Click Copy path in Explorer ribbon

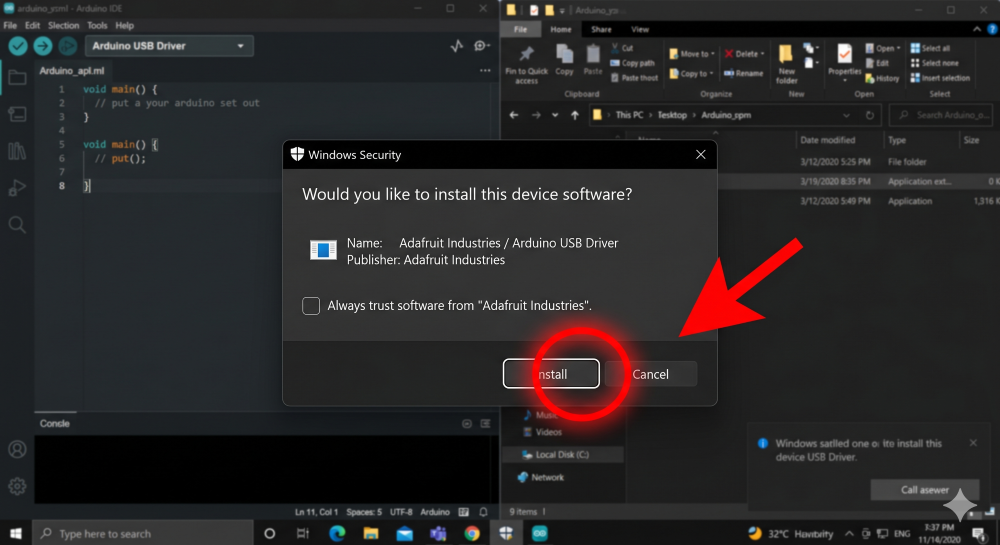pos(633,63)
